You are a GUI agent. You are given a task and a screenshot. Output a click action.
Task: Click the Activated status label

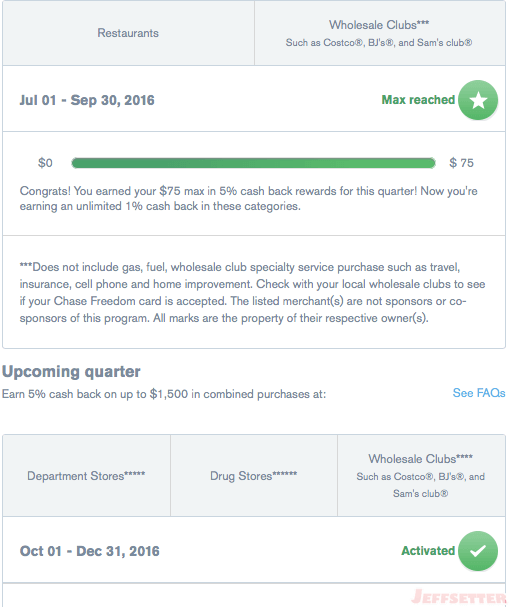point(428,550)
